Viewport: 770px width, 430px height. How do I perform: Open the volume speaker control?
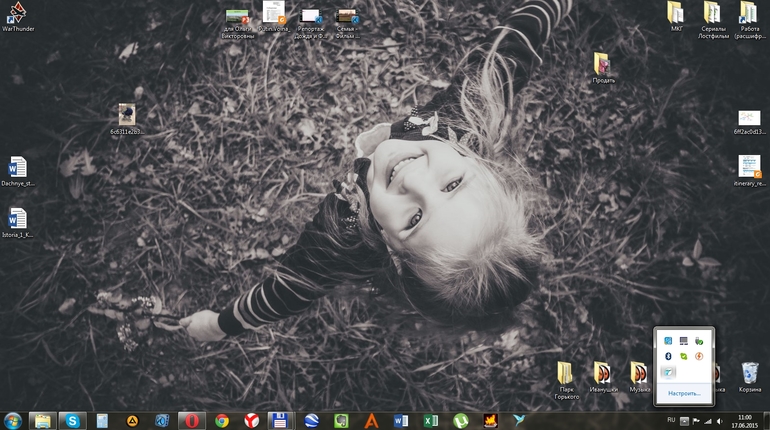[x=720, y=419]
